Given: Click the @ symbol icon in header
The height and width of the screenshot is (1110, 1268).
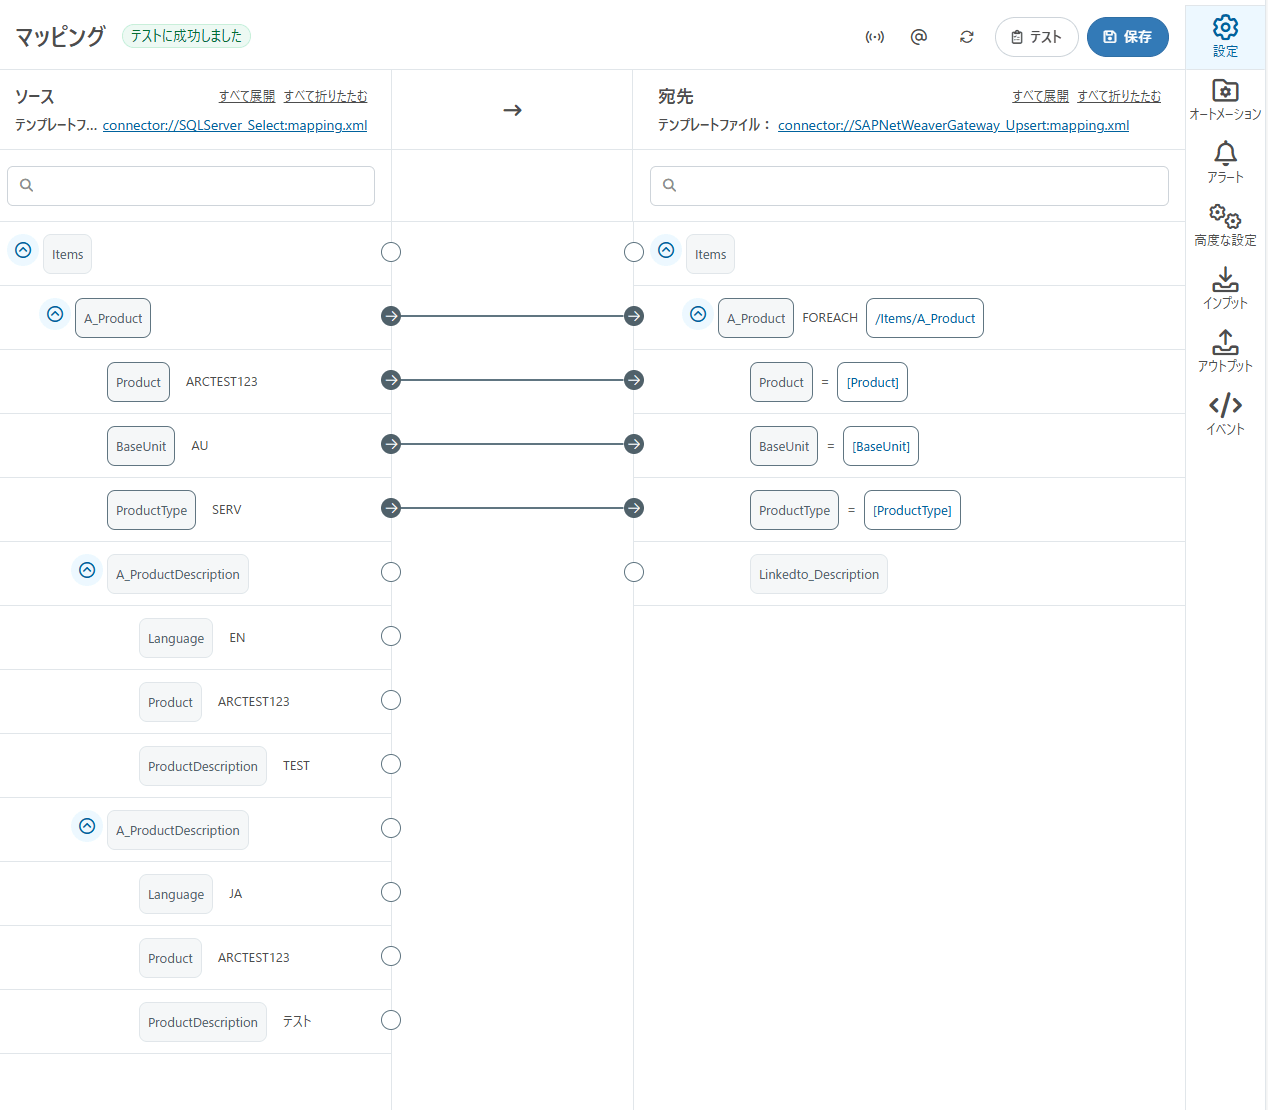Looking at the screenshot, I should pyautogui.click(x=919, y=37).
